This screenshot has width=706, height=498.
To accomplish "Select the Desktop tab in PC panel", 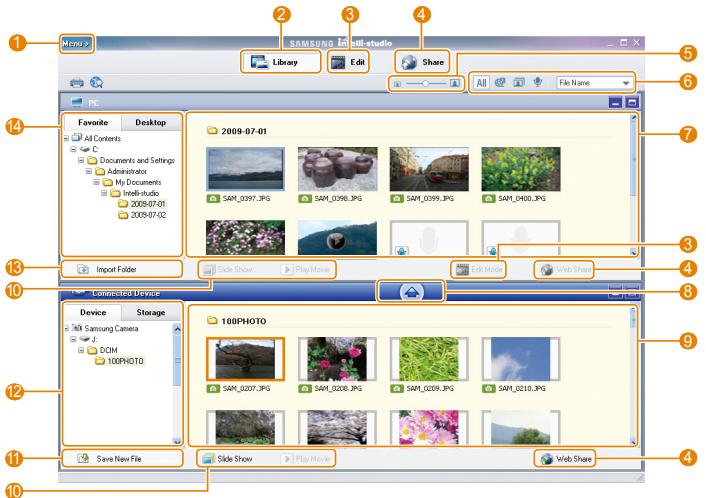I will tap(150, 122).
